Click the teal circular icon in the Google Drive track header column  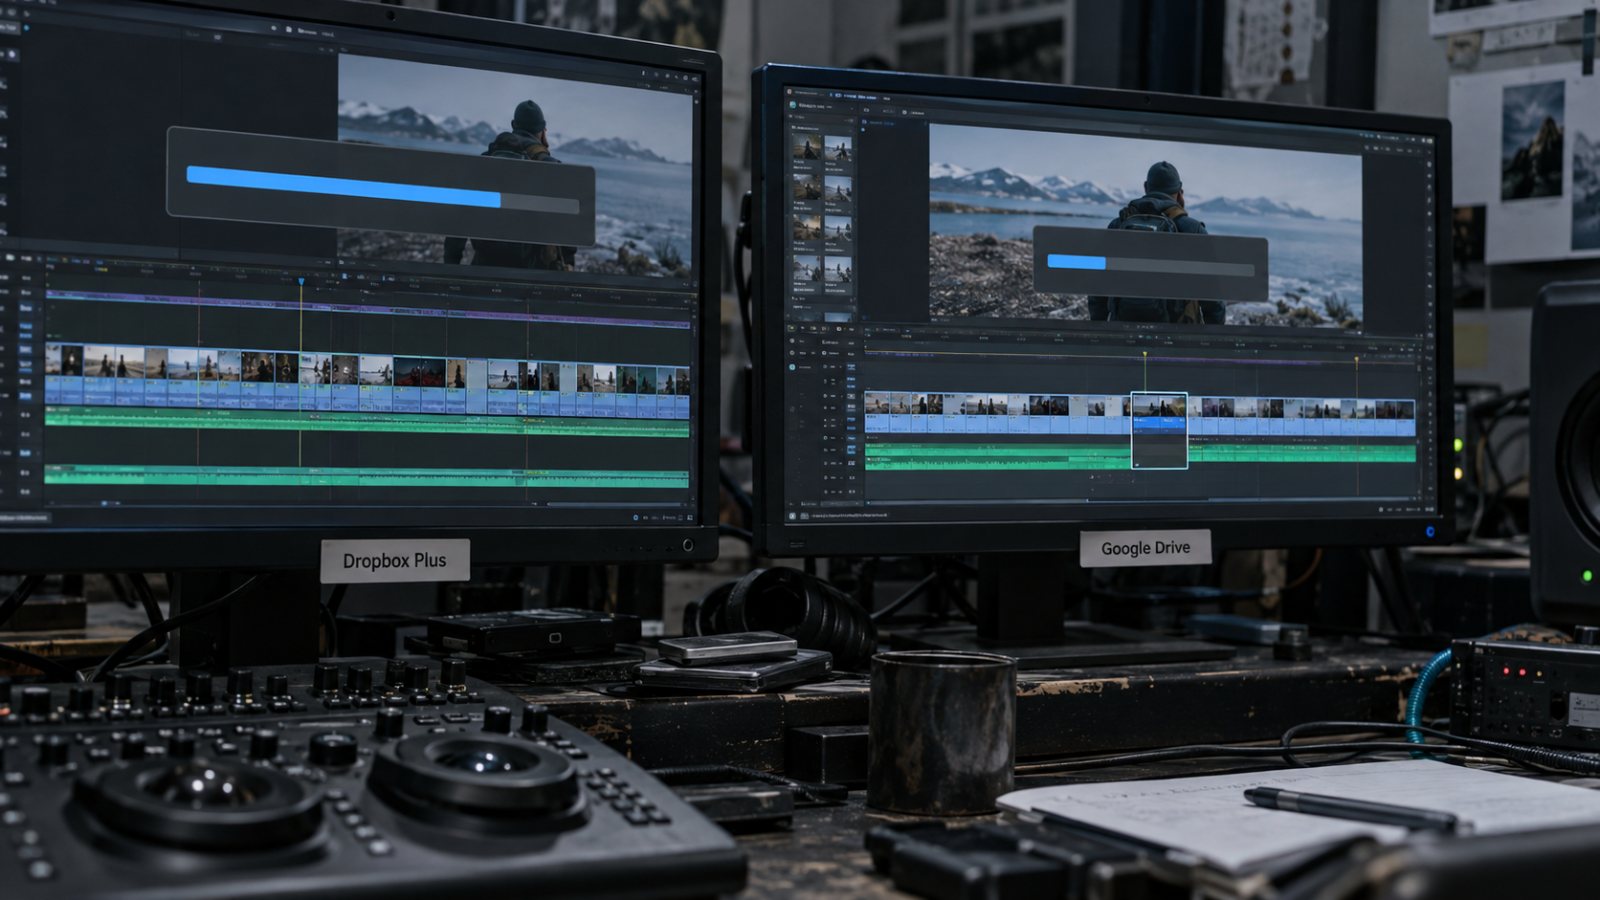[x=793, y=367]
